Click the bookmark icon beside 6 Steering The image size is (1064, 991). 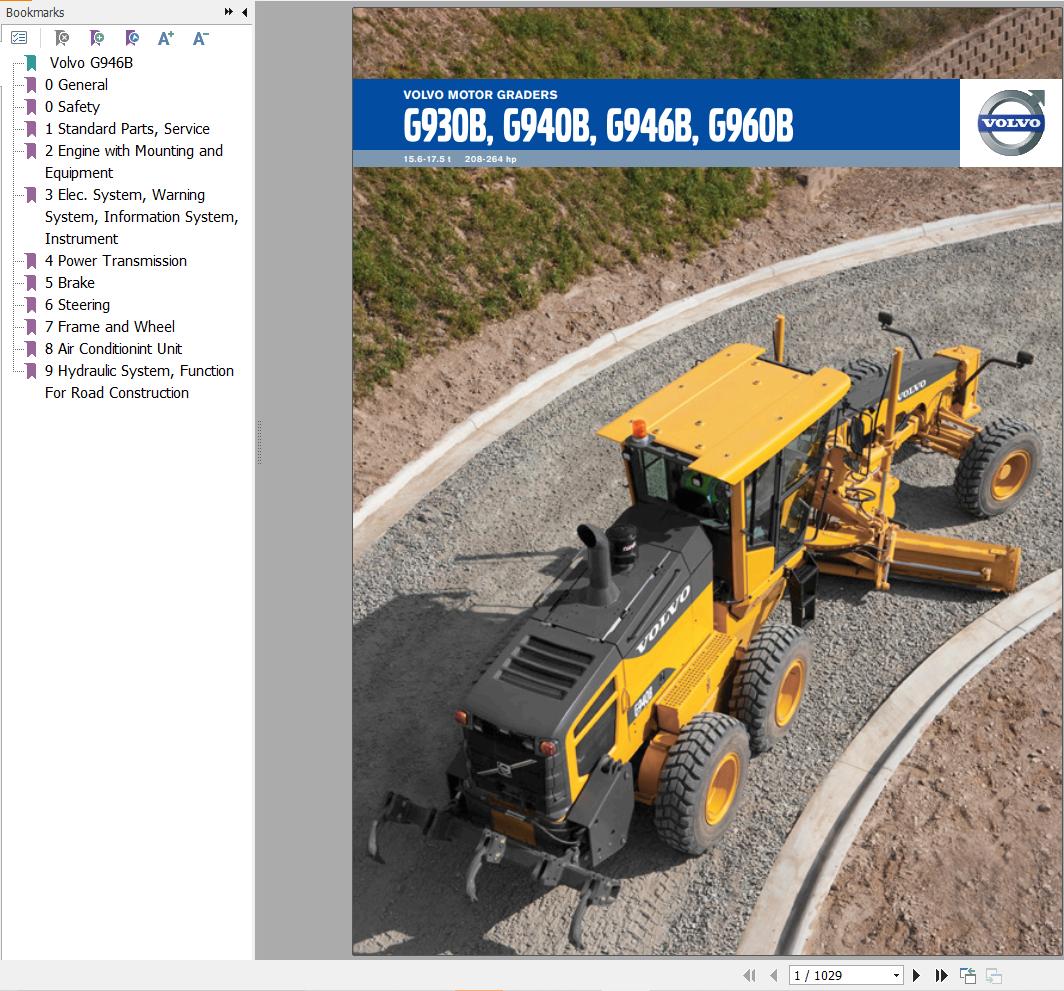[x=31, y=305]
